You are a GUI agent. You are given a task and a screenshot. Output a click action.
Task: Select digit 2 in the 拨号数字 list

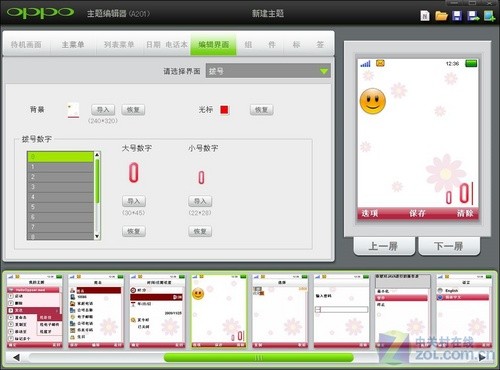pos(60,177)
